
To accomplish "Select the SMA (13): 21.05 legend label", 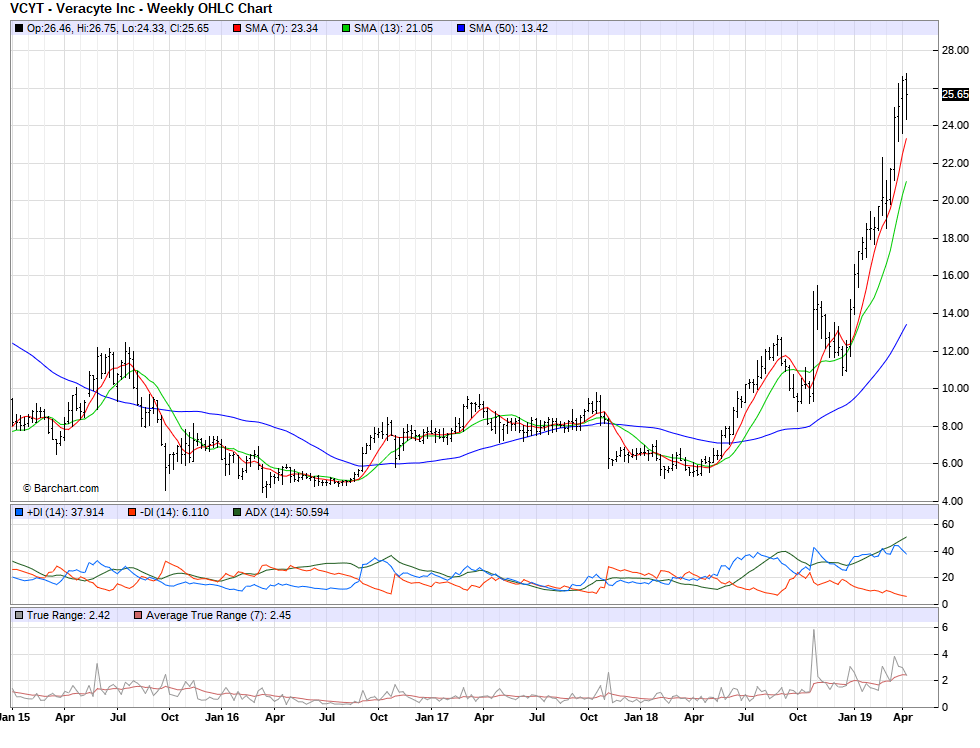I will 393,28.
